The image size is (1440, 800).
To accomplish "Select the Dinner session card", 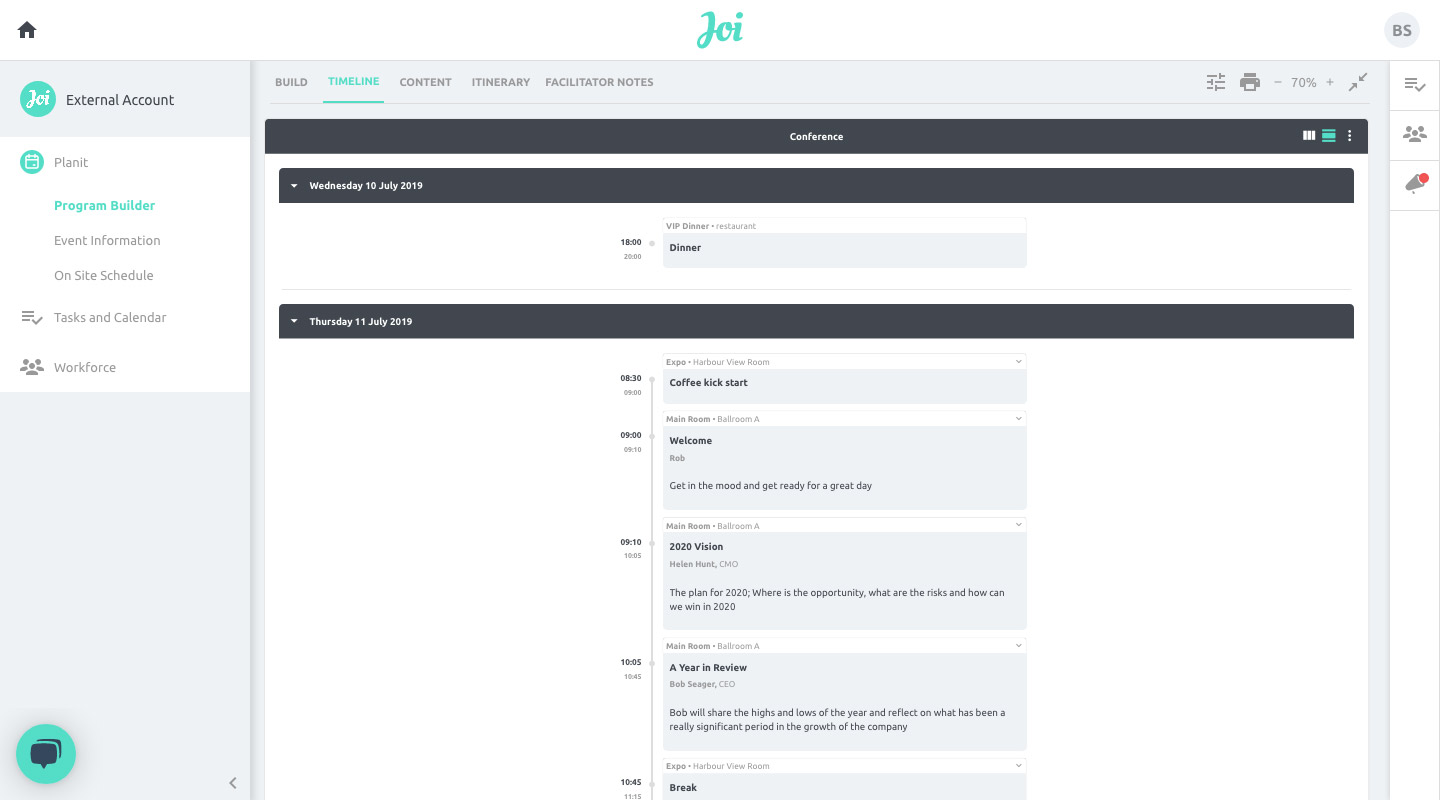I will [x=844, y=250].
